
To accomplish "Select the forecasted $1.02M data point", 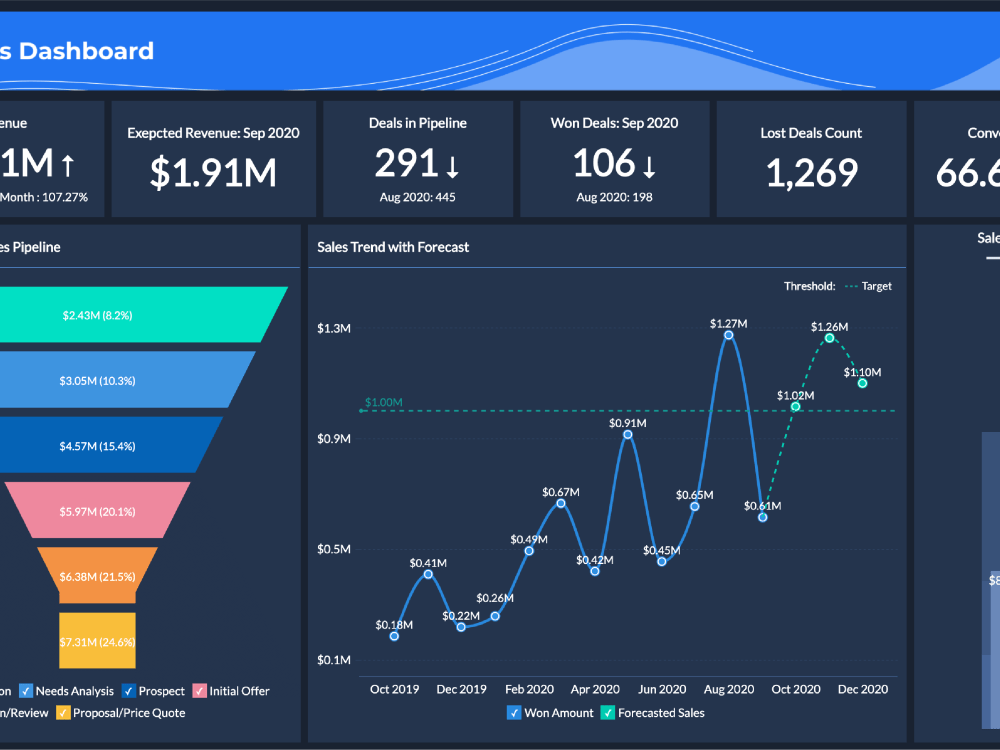I will tap(795, 406).
